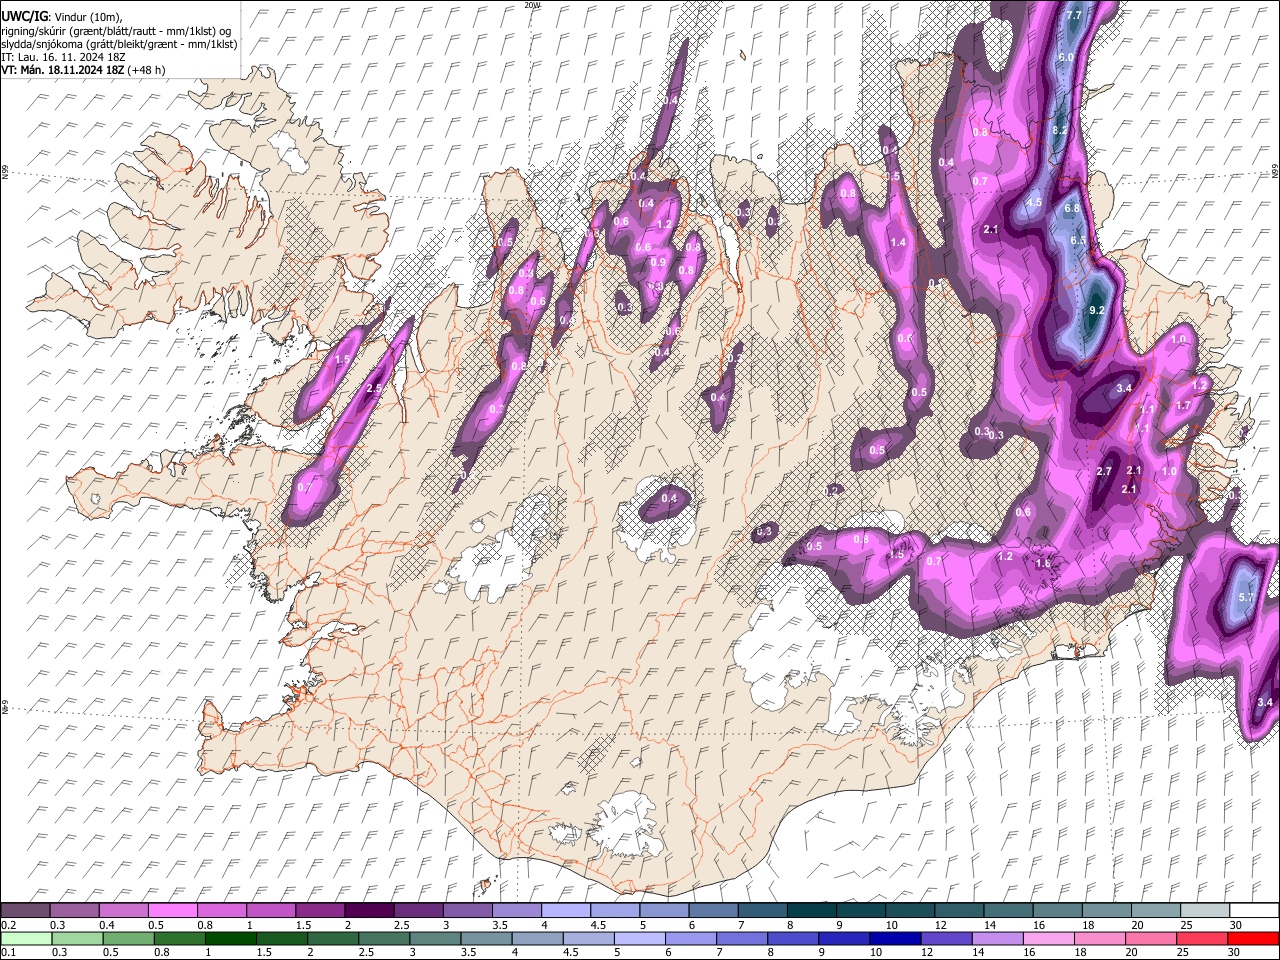1280x960 pixels.
Task: Click the 1.4 precipitation value on the map
Action: click(898, 242)
